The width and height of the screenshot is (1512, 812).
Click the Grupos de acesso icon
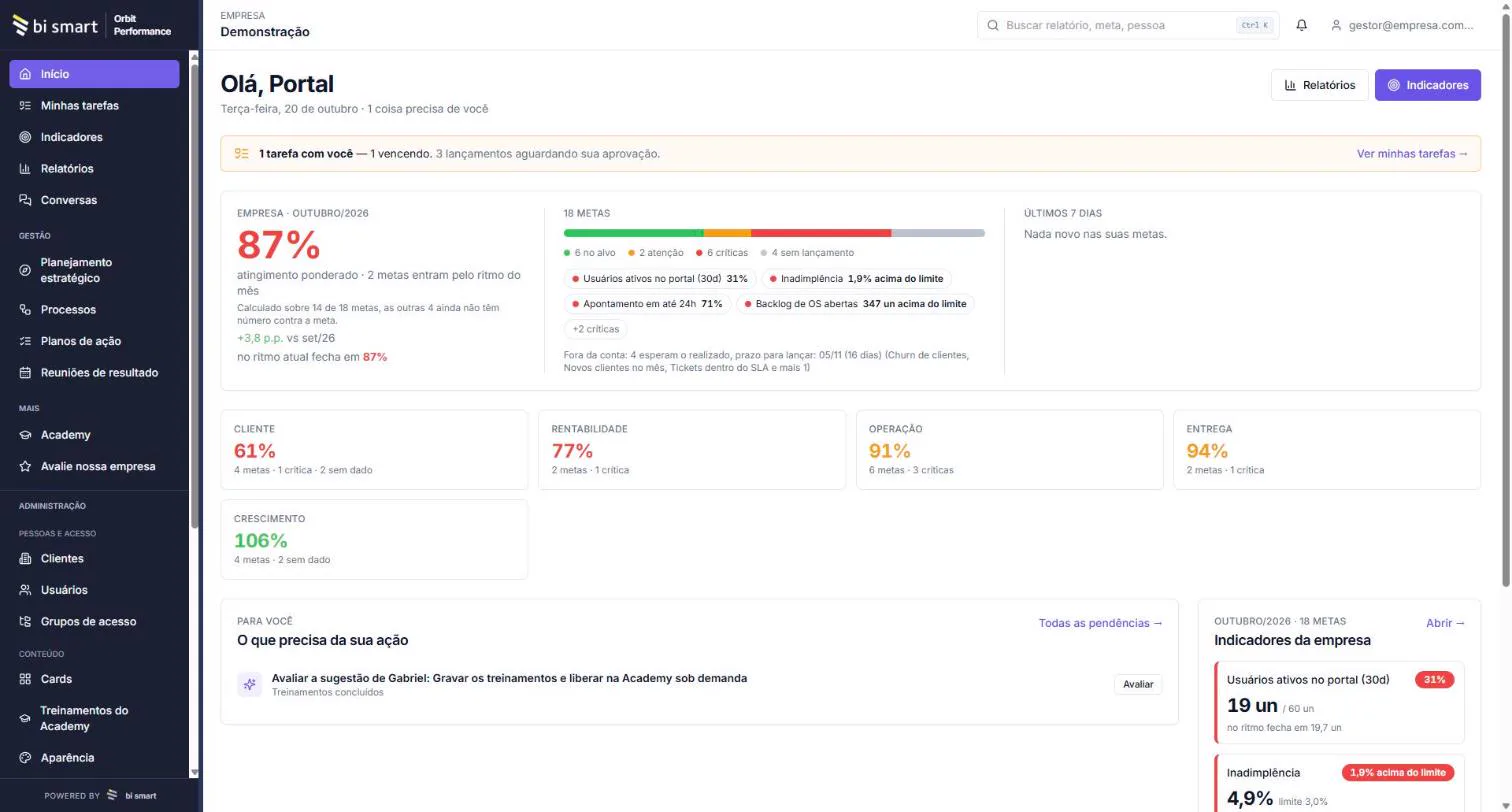tap(26, 622)
